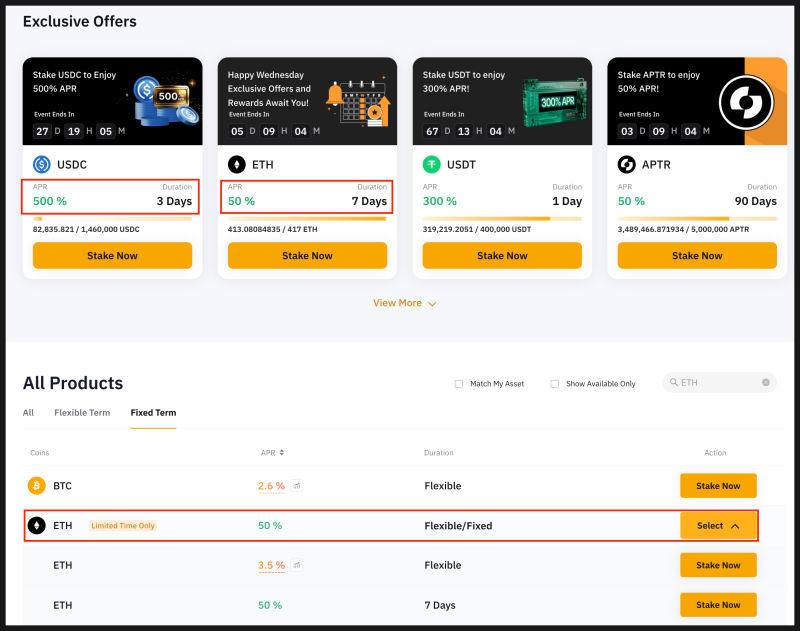Click the 300 % APR on USDT card
Image resolution: width=800 pixels, height=631 pixels.
440,201
